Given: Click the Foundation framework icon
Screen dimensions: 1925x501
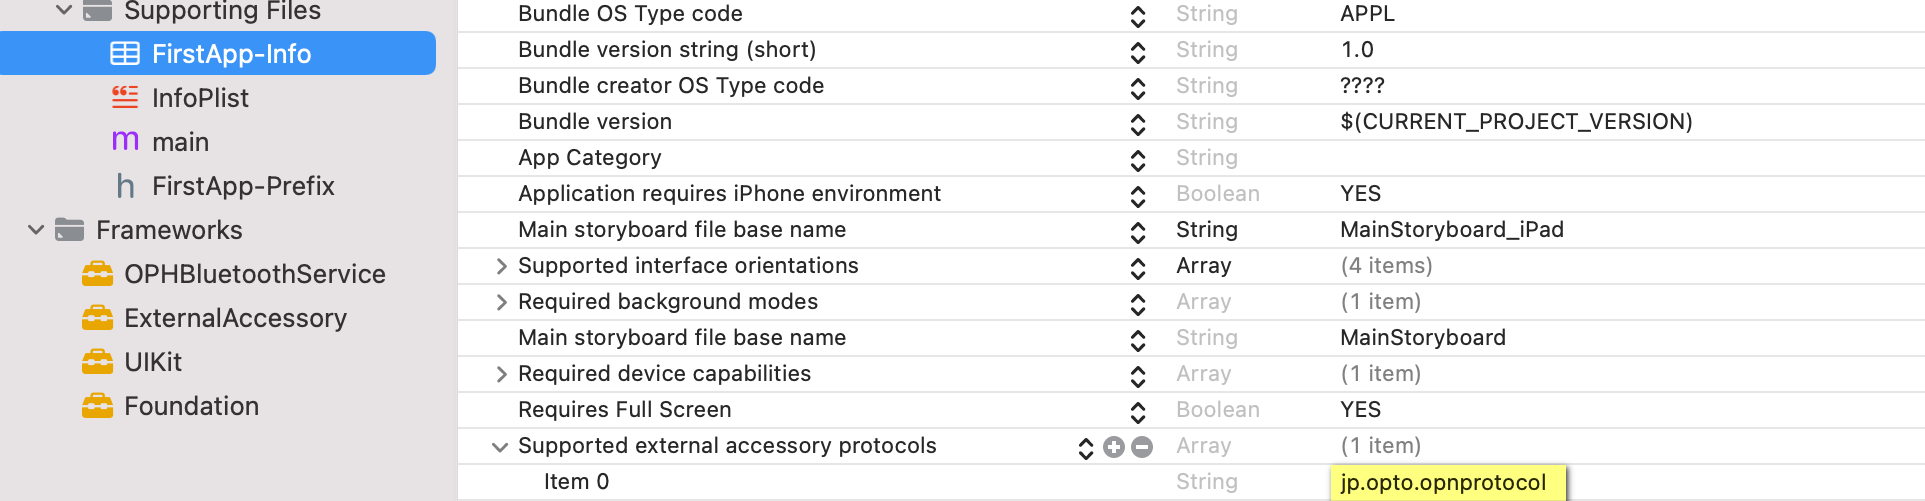Looking at the screenshot, I should pos(97,406).
